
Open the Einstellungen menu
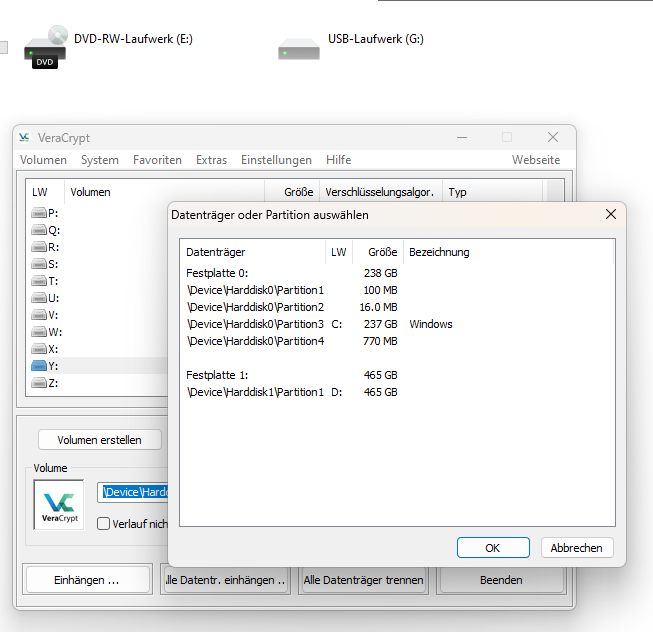[276, 160]
